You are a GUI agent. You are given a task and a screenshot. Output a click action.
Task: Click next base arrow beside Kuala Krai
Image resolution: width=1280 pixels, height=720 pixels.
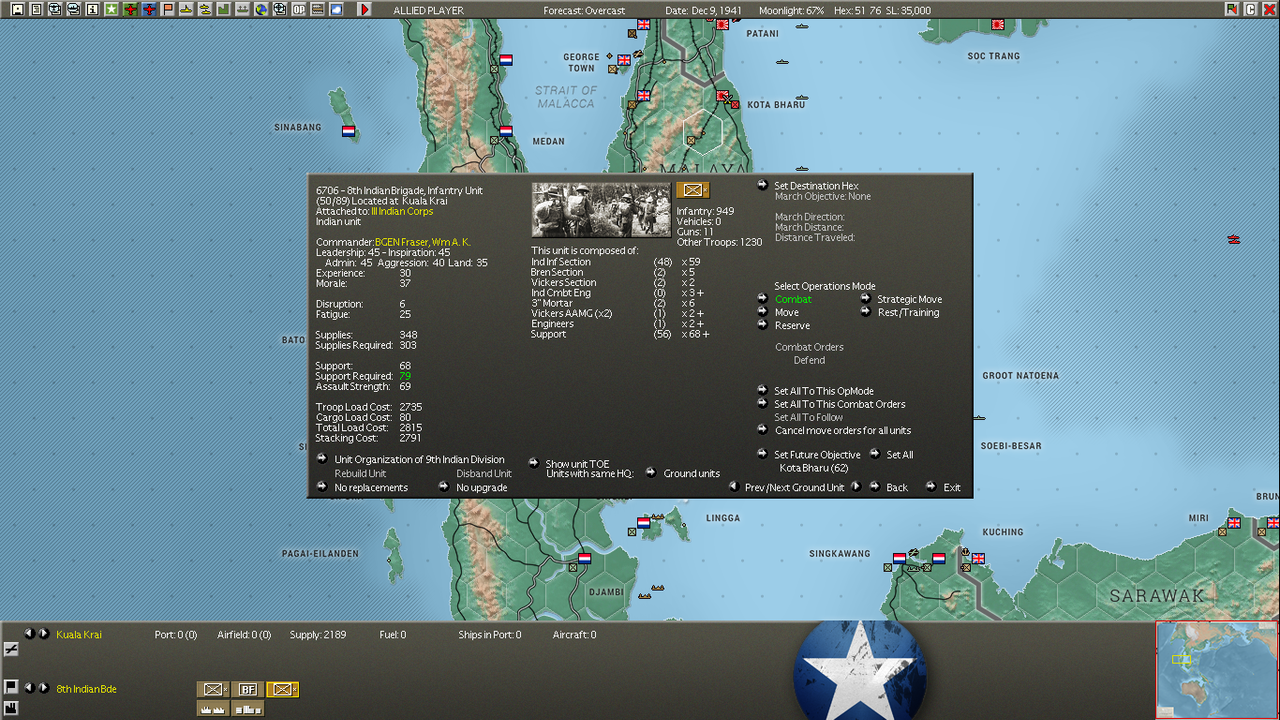click(x=43, y=634)
